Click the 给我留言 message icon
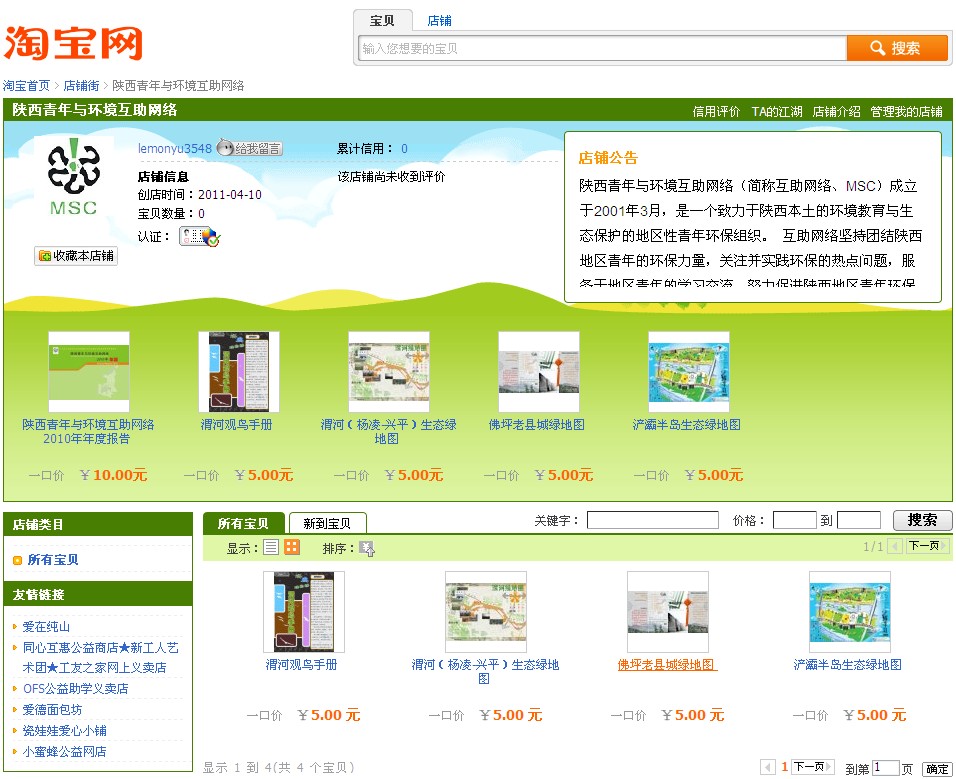 point(249,148)
